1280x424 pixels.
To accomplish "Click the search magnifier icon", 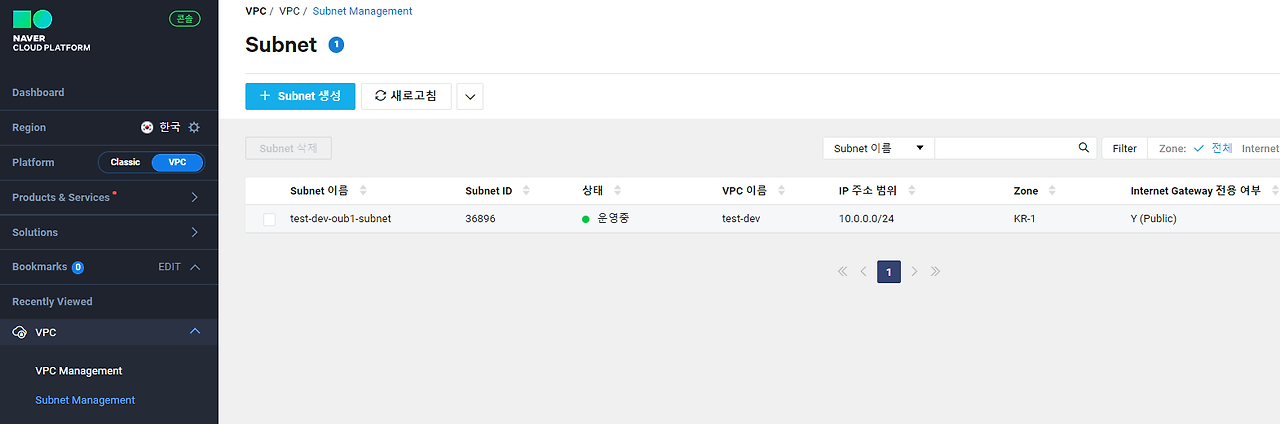I will pos(1084,148).
